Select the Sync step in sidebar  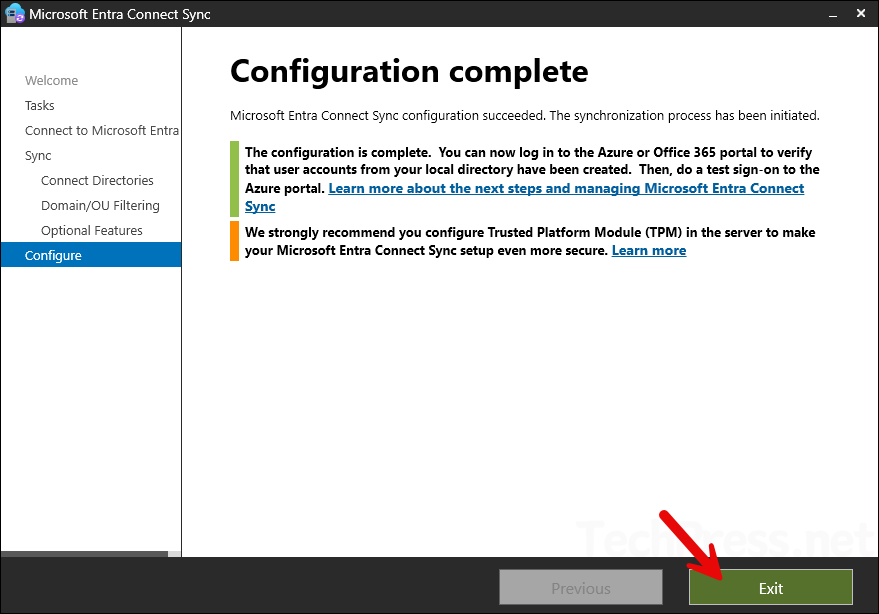pos(38,155)
